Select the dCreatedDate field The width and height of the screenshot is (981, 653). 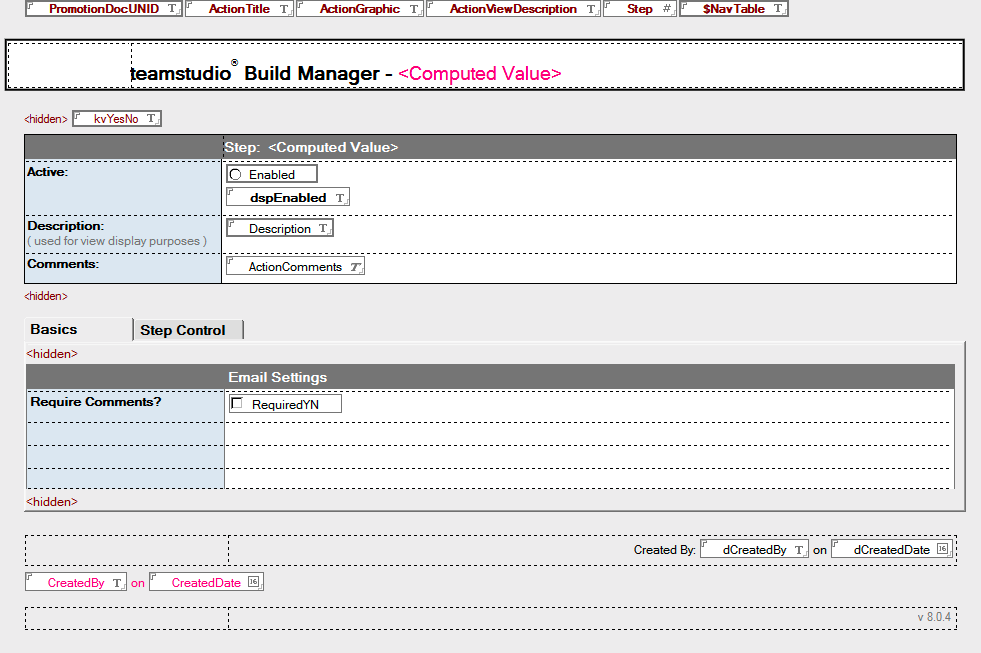coord(892,549)
